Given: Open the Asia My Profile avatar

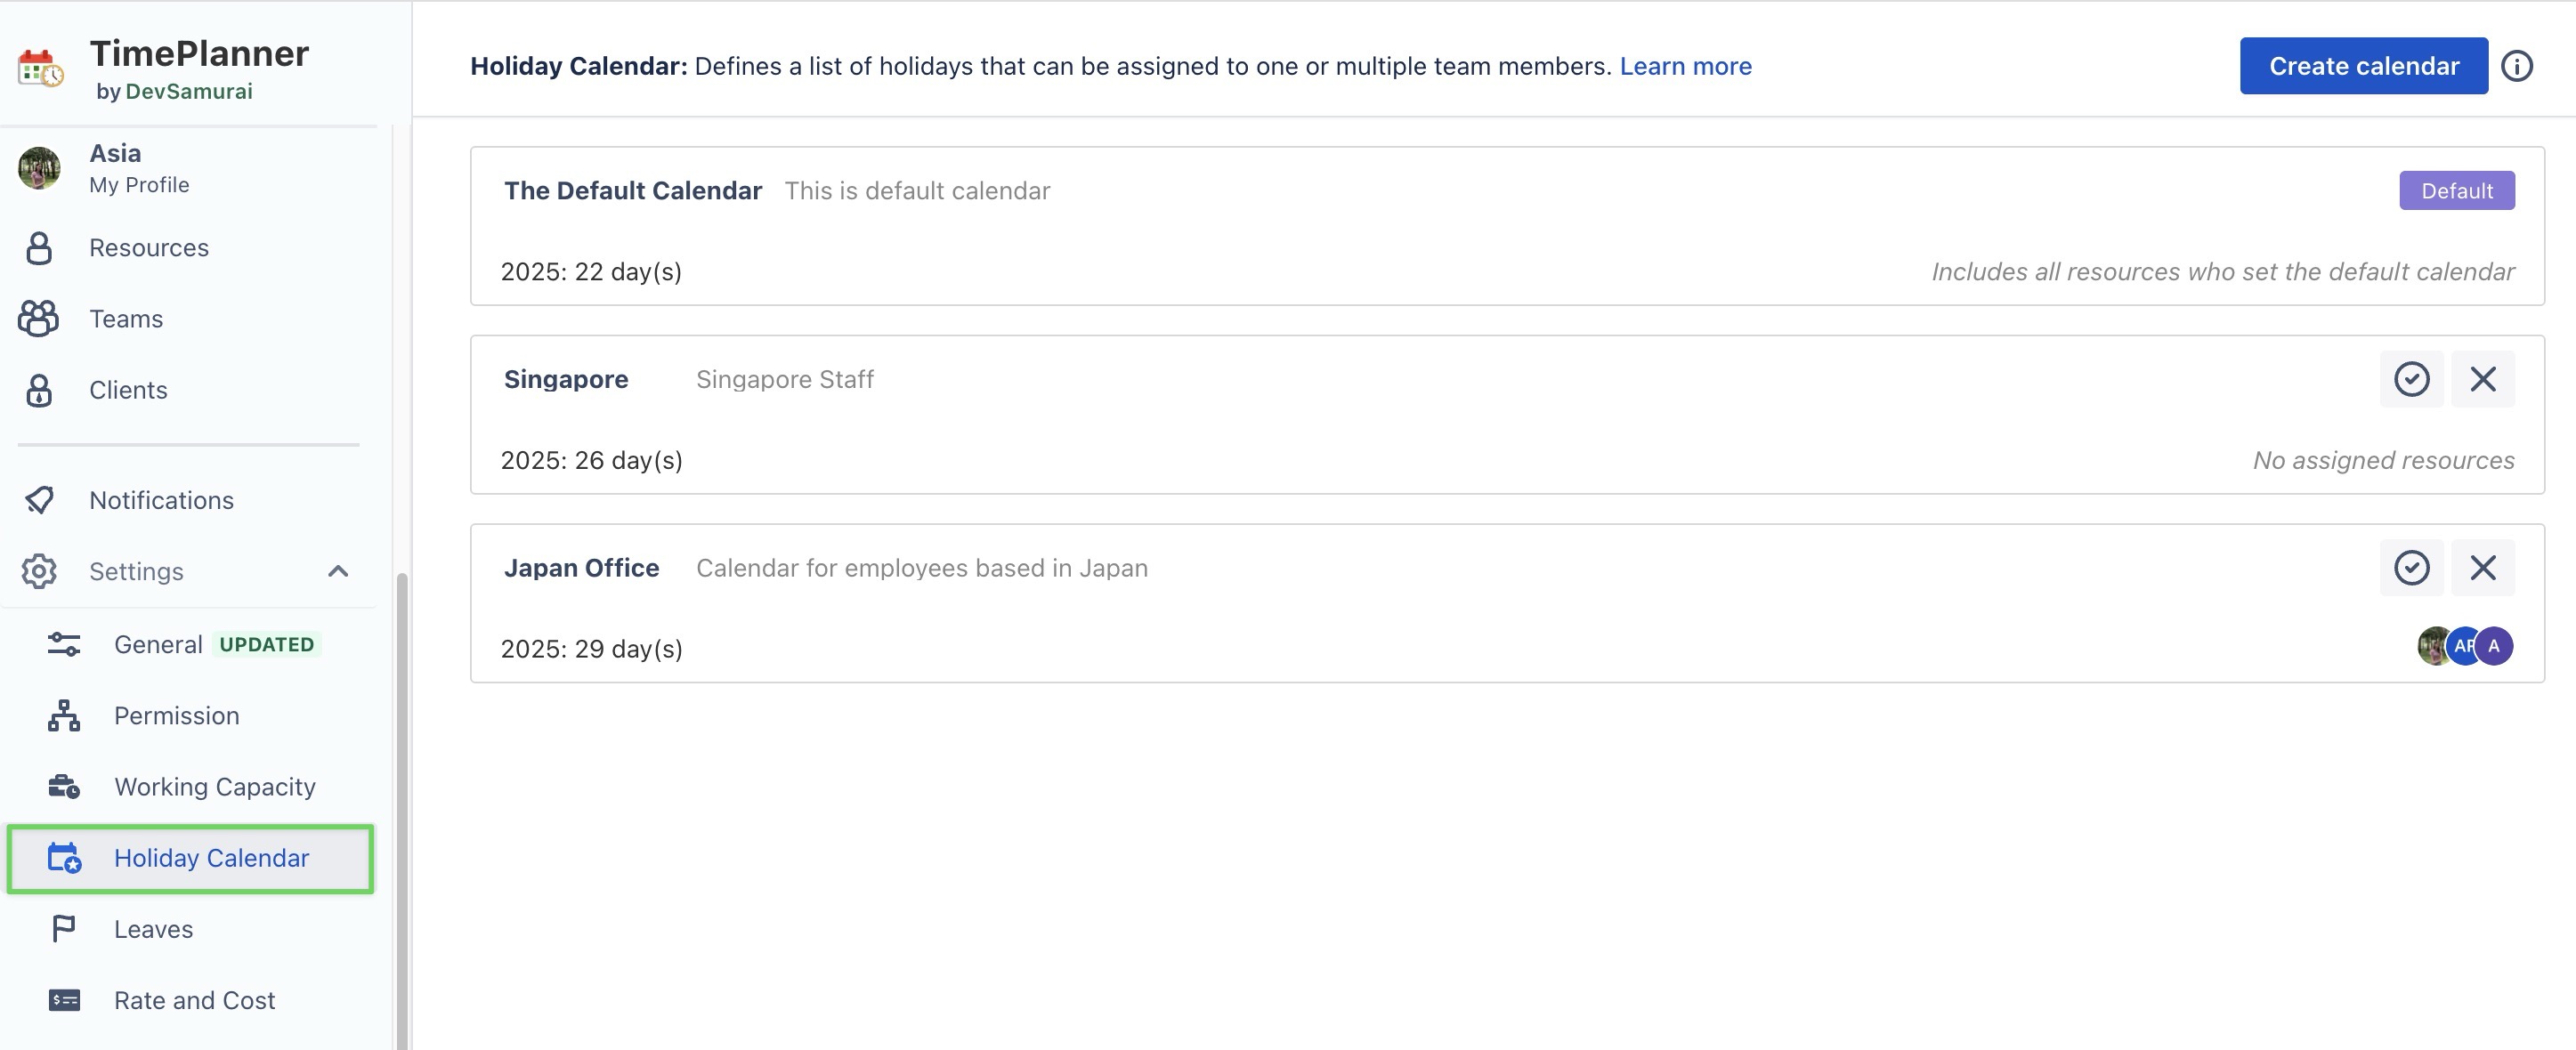Looking at the screenshot, I should [x=40, y=168].
